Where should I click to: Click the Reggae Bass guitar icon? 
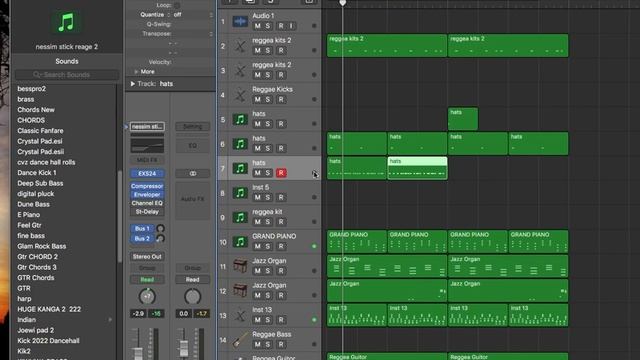pos(240,340)
